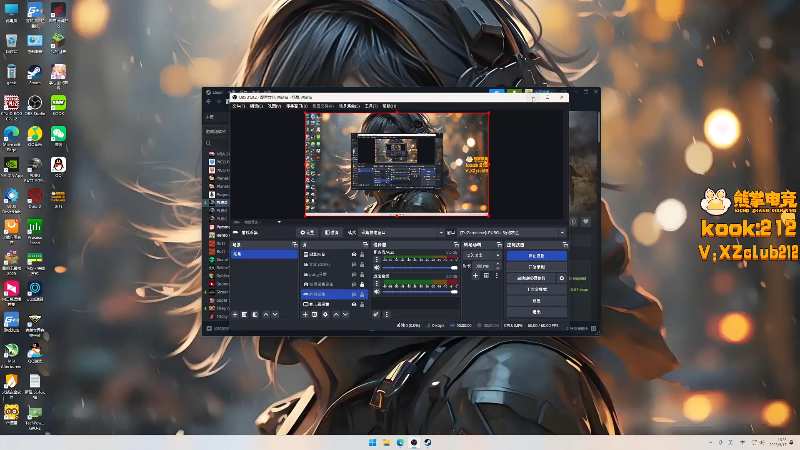Add a new scene with the plus icon
This screenshot has height=450, width=800.
pyautogui.click(x=235, y=314)
